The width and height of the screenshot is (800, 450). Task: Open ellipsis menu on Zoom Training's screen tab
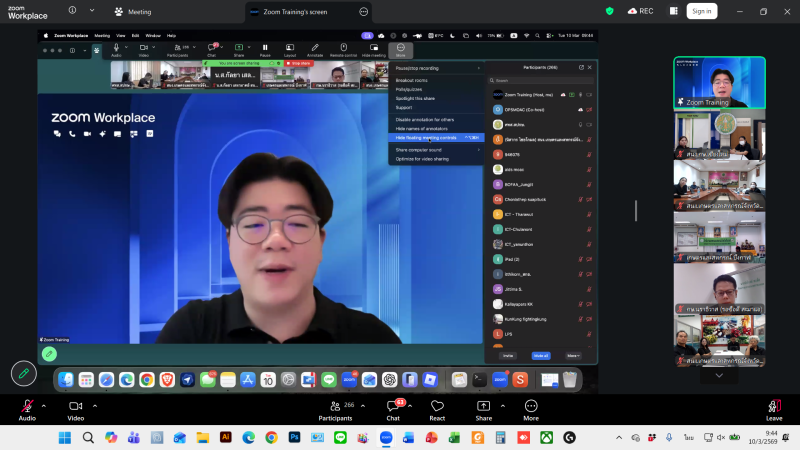(x=363, y=12)
